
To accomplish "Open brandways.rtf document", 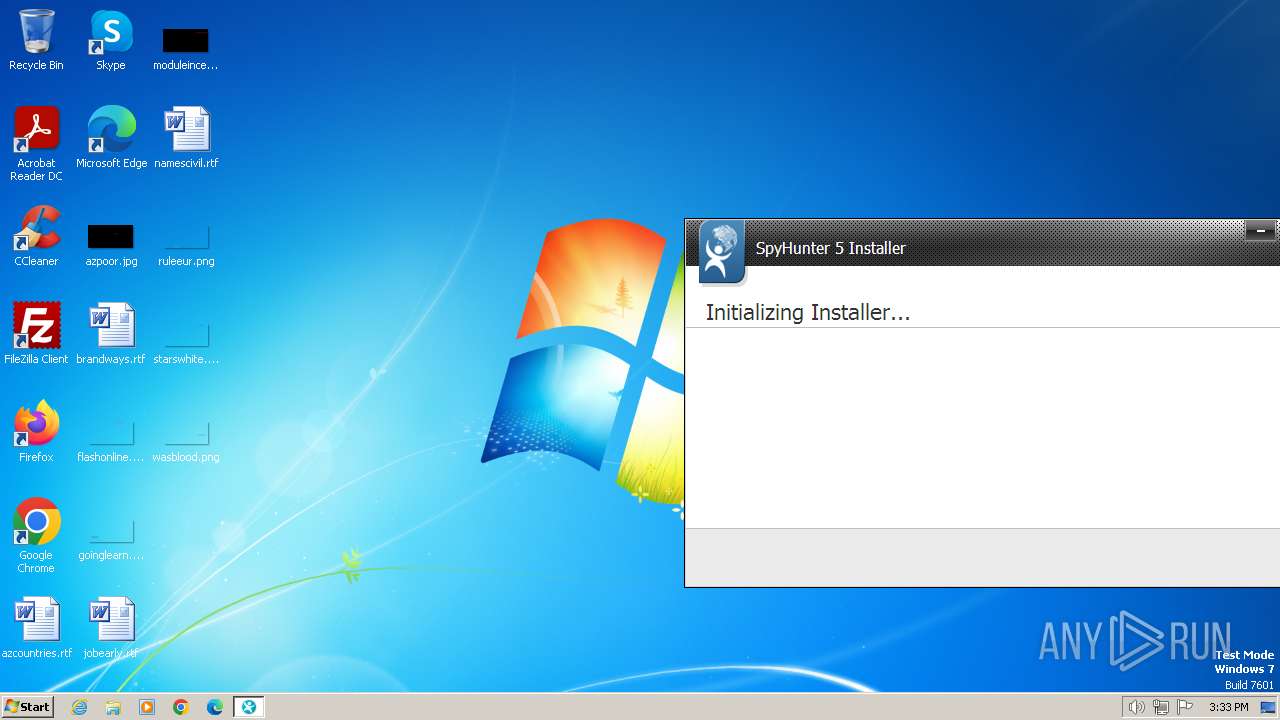I will click(111, 333).
